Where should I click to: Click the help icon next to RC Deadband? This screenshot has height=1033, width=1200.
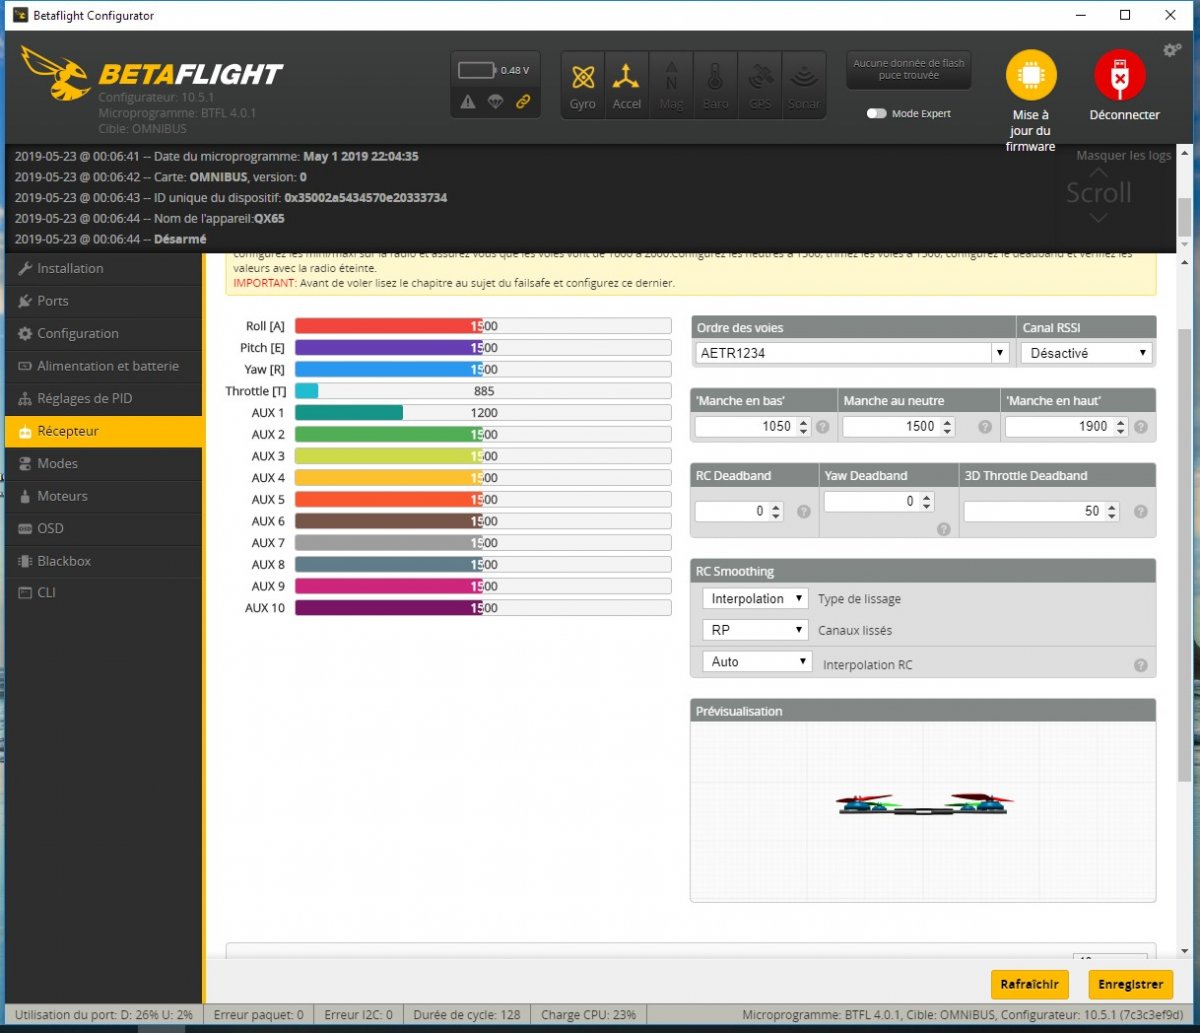click(x=803, y=512)
